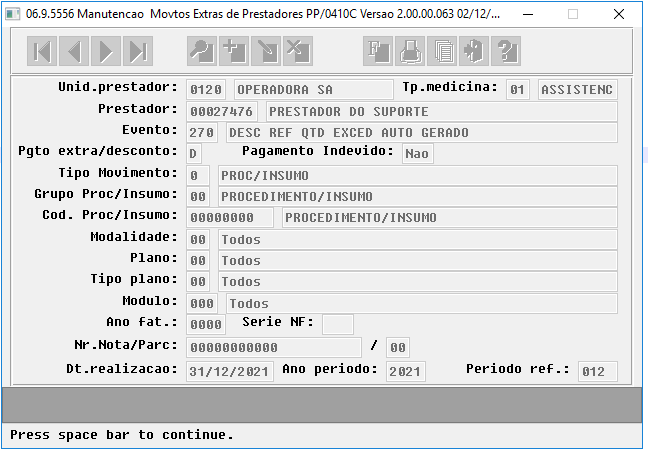Go to next record arrow icon
This screenshot has height=451, width=648.
[x=106, y=51]
